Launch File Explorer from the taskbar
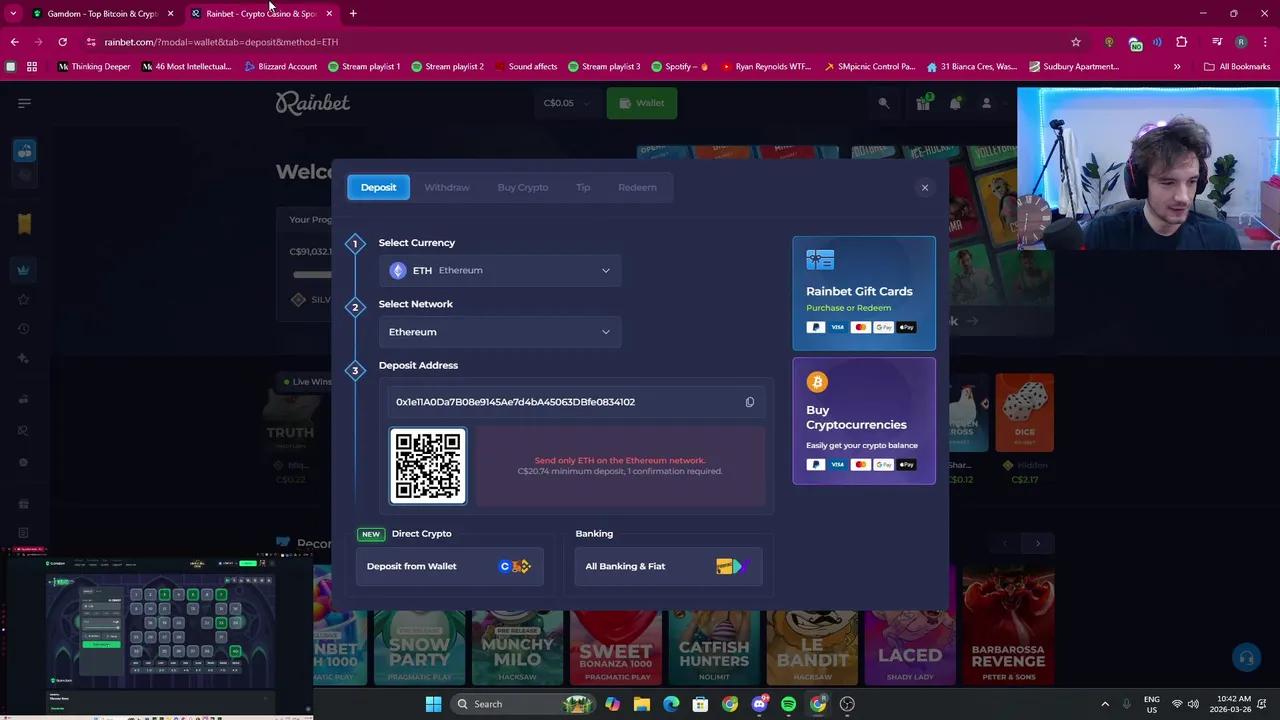Viewport: 1280px width, 720px height. 642,704
